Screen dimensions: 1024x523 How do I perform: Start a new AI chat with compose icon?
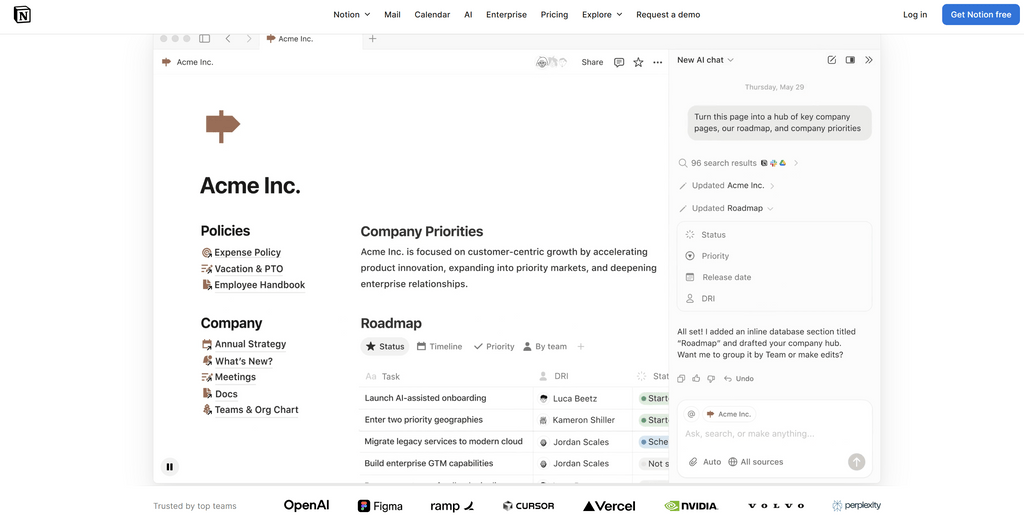[x=831, y=60]
